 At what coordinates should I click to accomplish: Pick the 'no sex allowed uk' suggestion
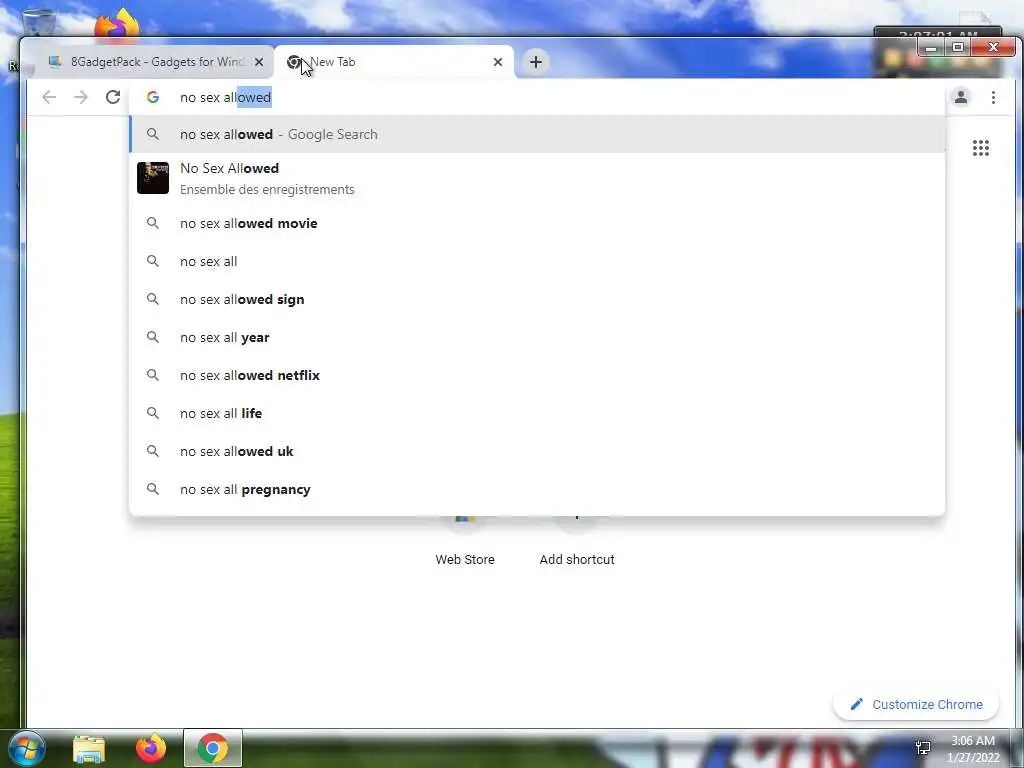click(x=537, y=451)
